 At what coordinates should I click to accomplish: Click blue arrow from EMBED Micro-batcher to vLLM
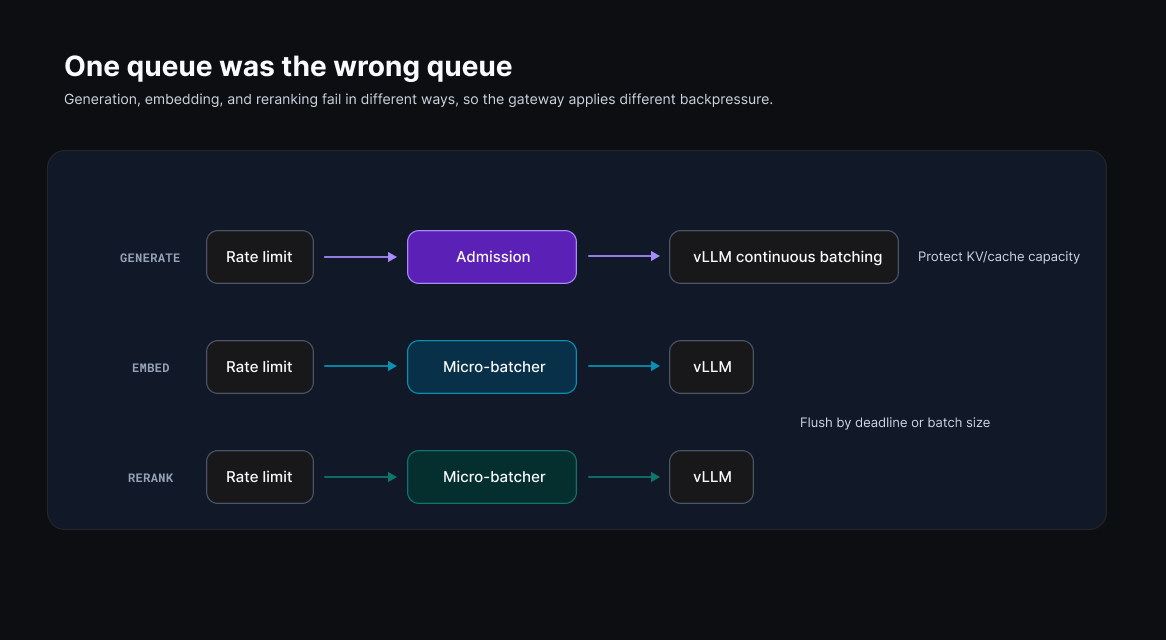click(624, 366)
